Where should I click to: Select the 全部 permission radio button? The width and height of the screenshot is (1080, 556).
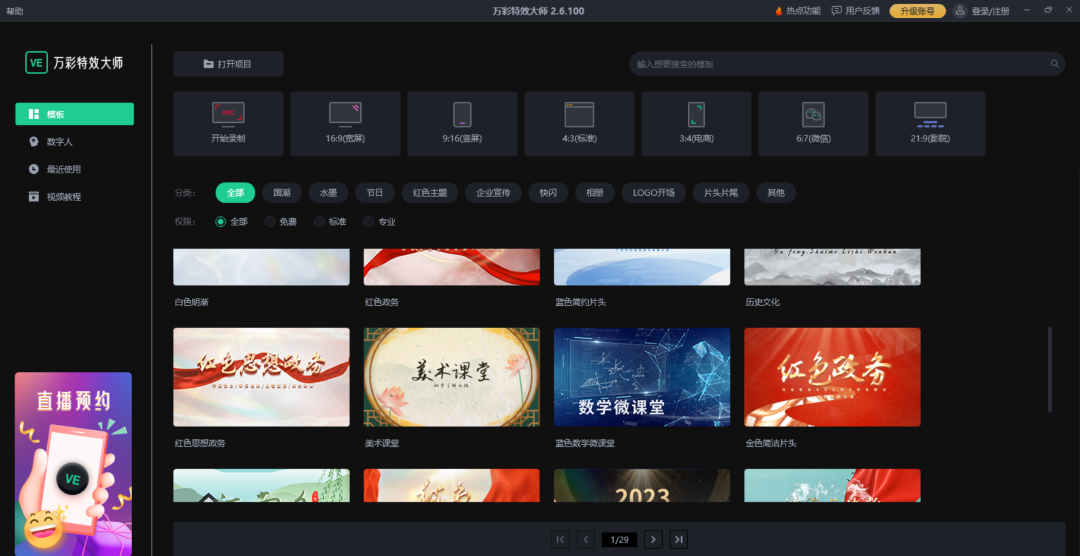coord(220,222)
